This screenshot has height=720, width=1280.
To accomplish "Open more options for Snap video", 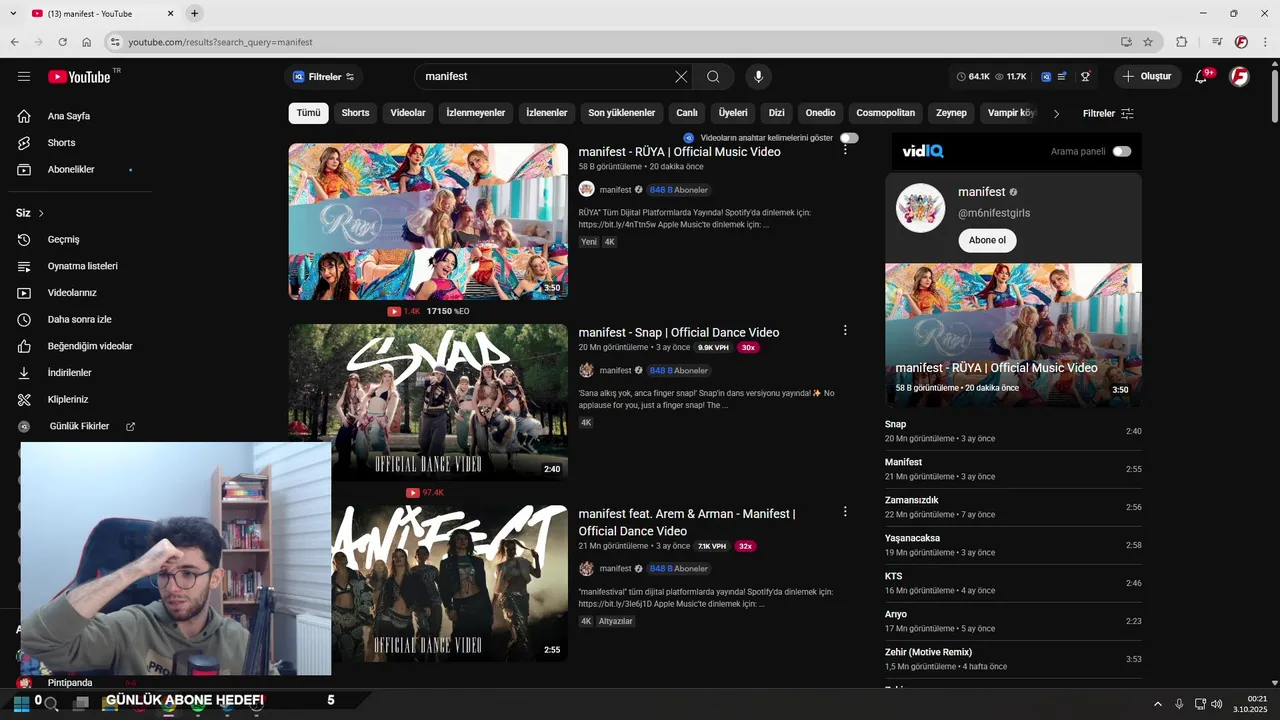I will (x=845, y=330).
